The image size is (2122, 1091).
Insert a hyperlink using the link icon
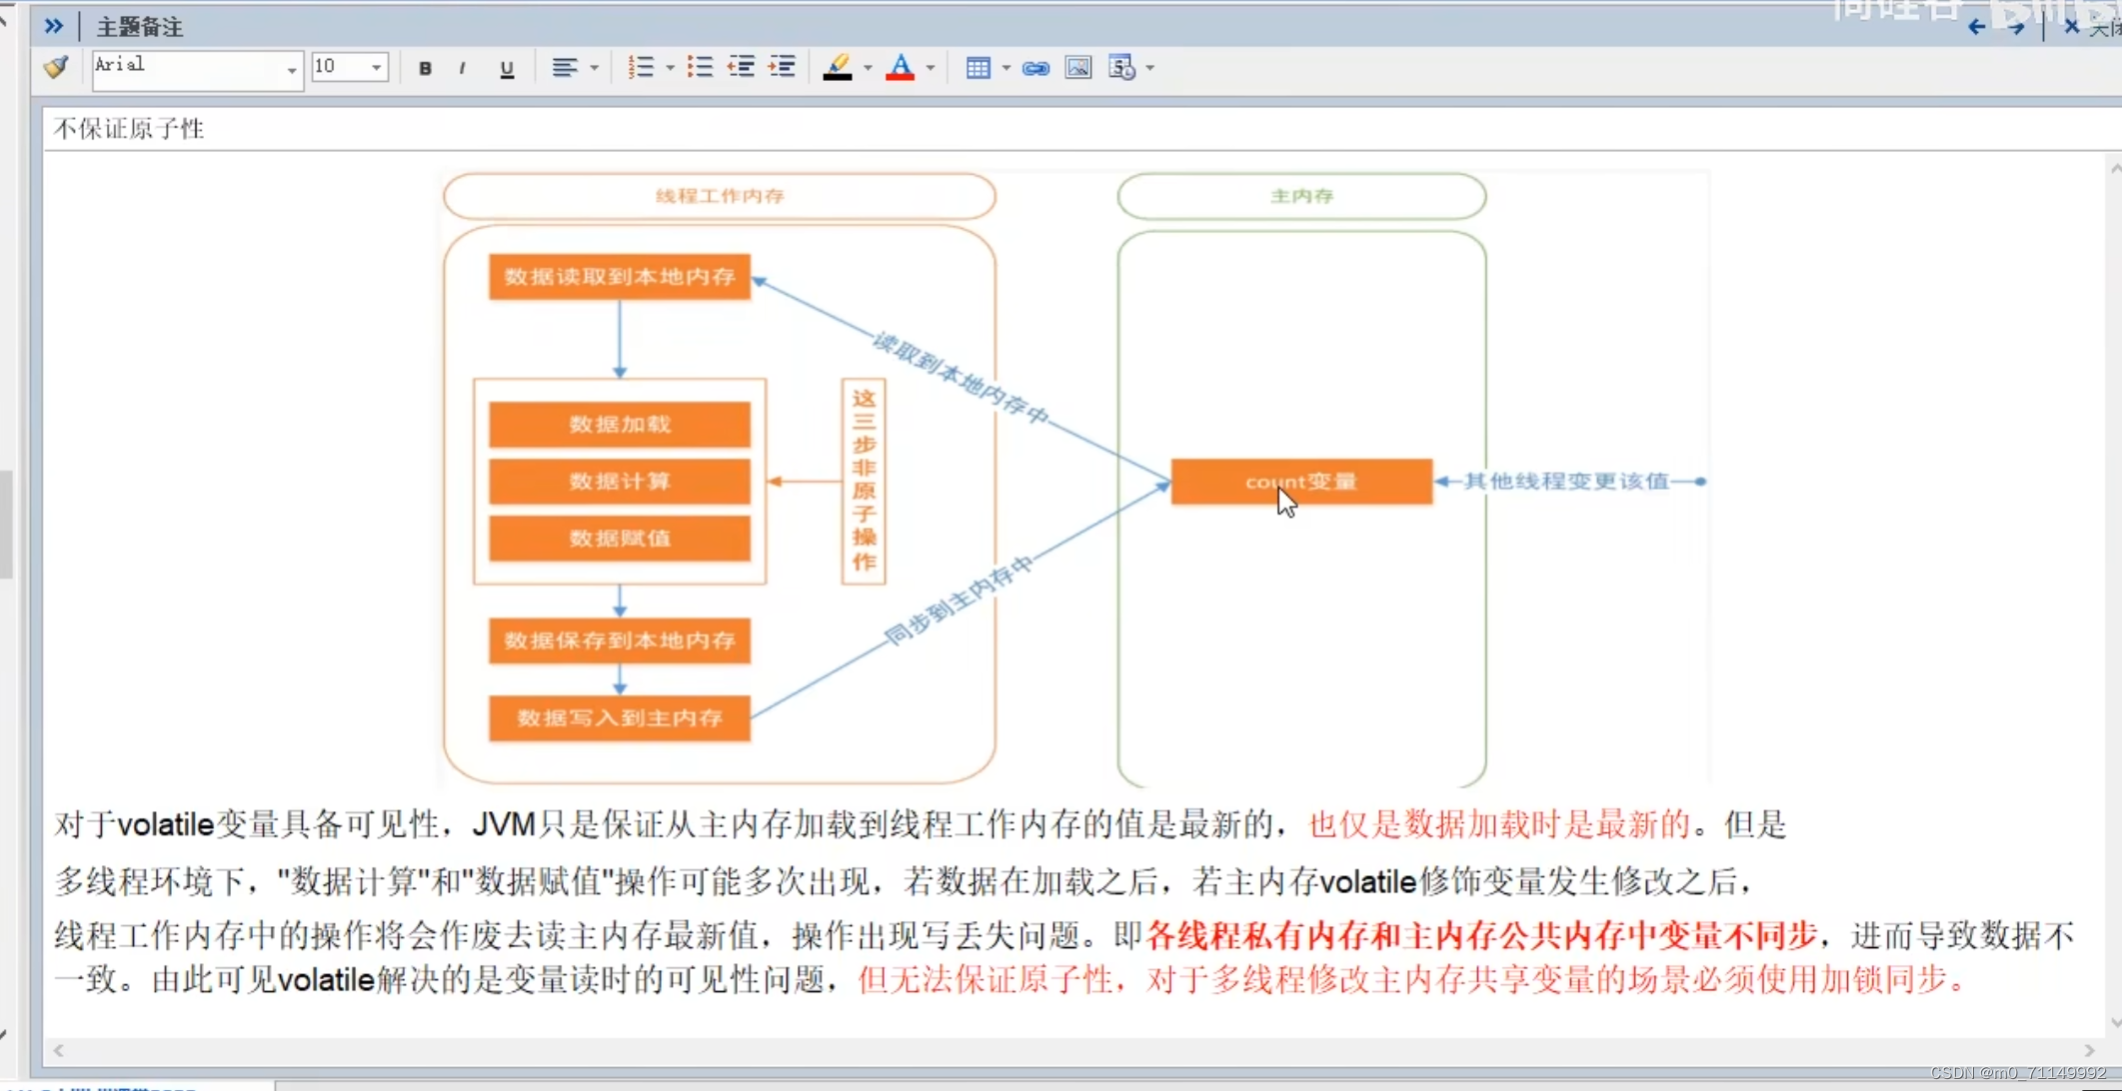[x=1035, y=68]
